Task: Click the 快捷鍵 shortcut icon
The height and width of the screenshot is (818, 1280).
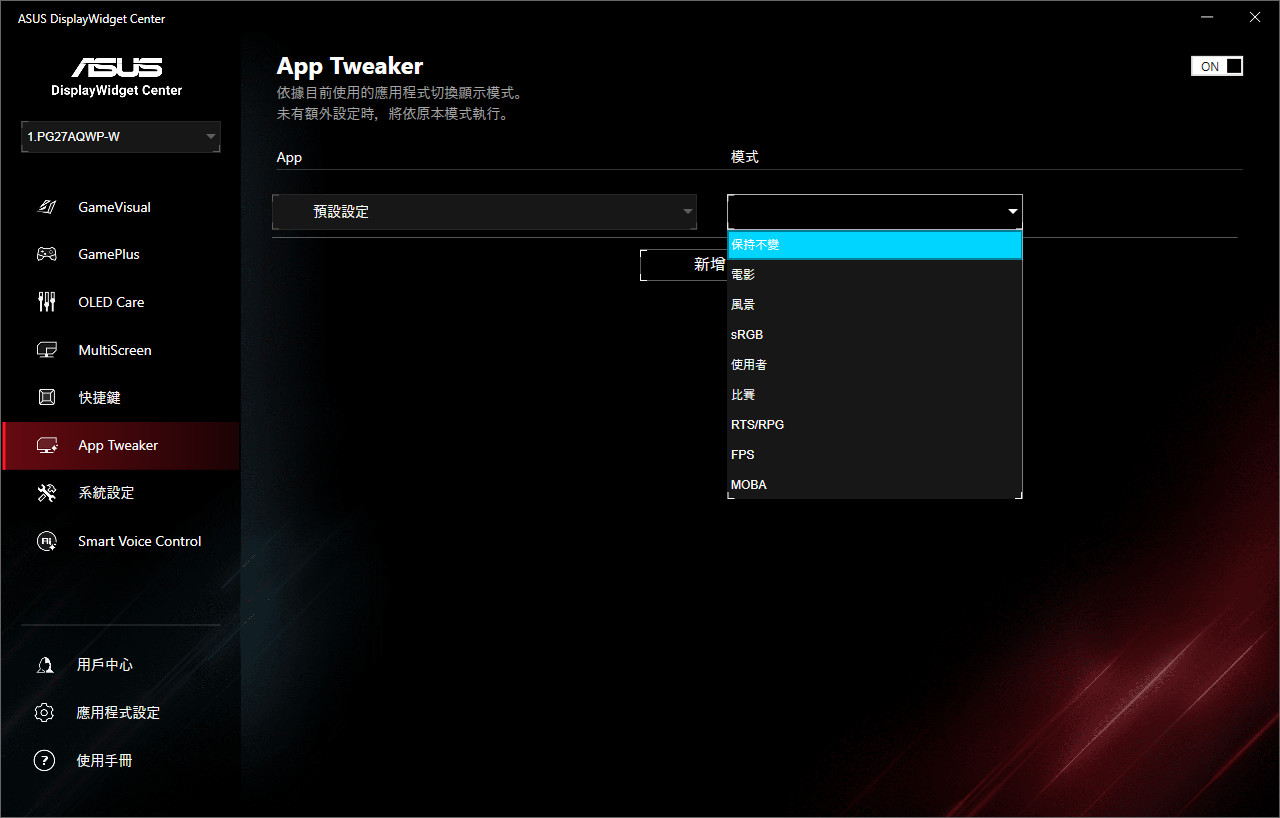Action: tap(47, 397)
